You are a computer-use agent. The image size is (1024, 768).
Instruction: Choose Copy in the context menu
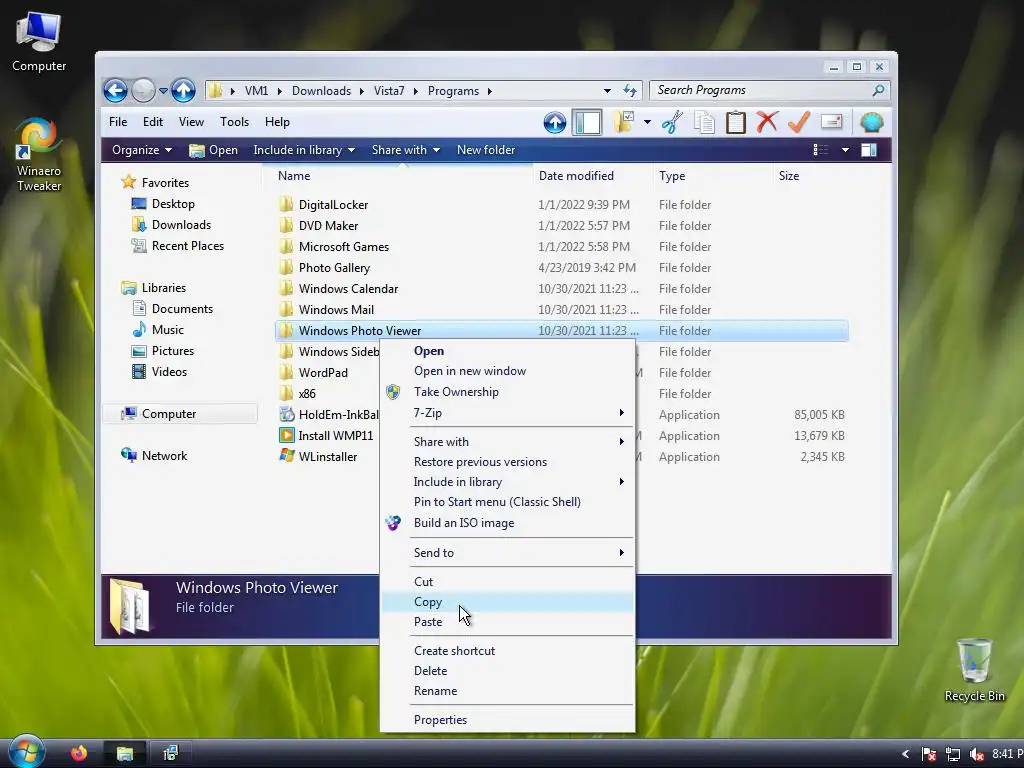tap(507, 602)
